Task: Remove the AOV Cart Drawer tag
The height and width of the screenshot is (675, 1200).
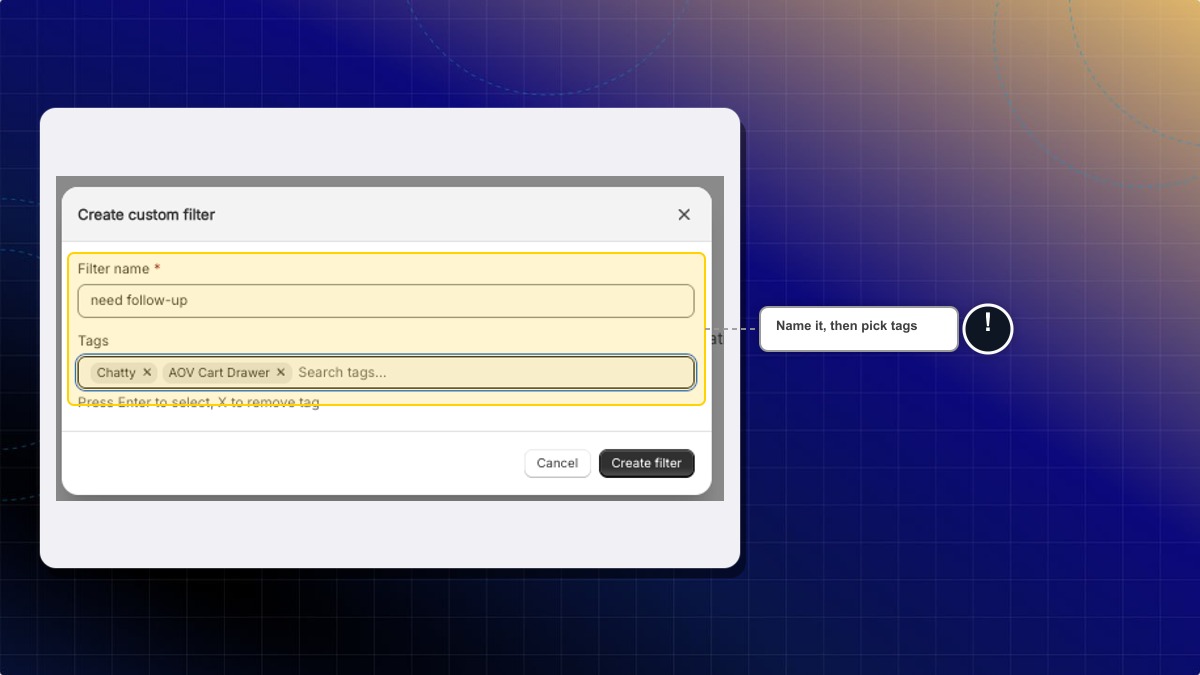Action: 281,372
